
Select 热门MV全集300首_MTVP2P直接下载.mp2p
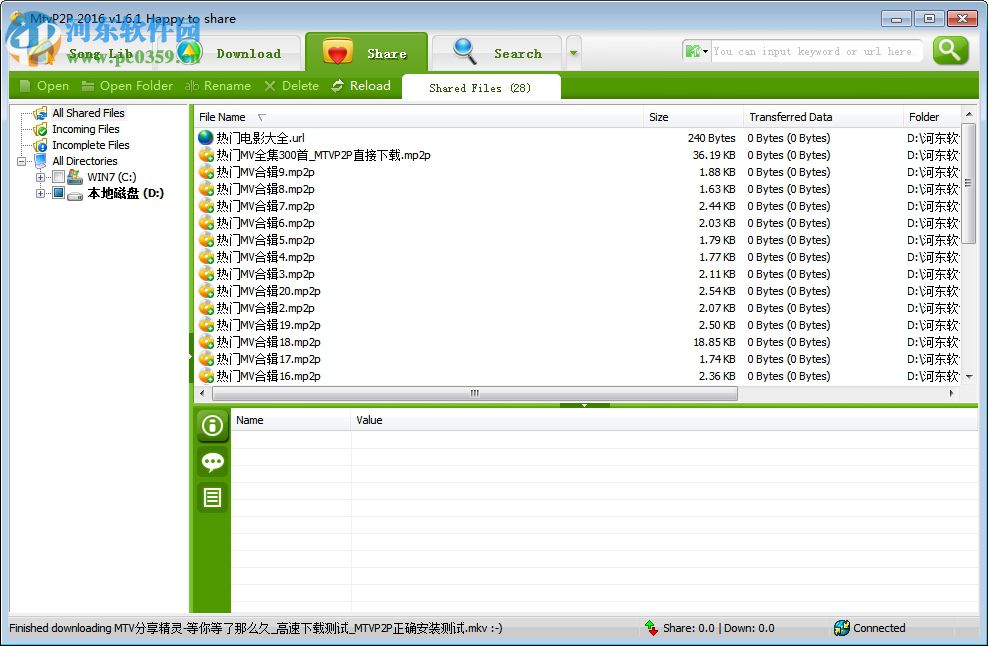(x=323, y=155)
